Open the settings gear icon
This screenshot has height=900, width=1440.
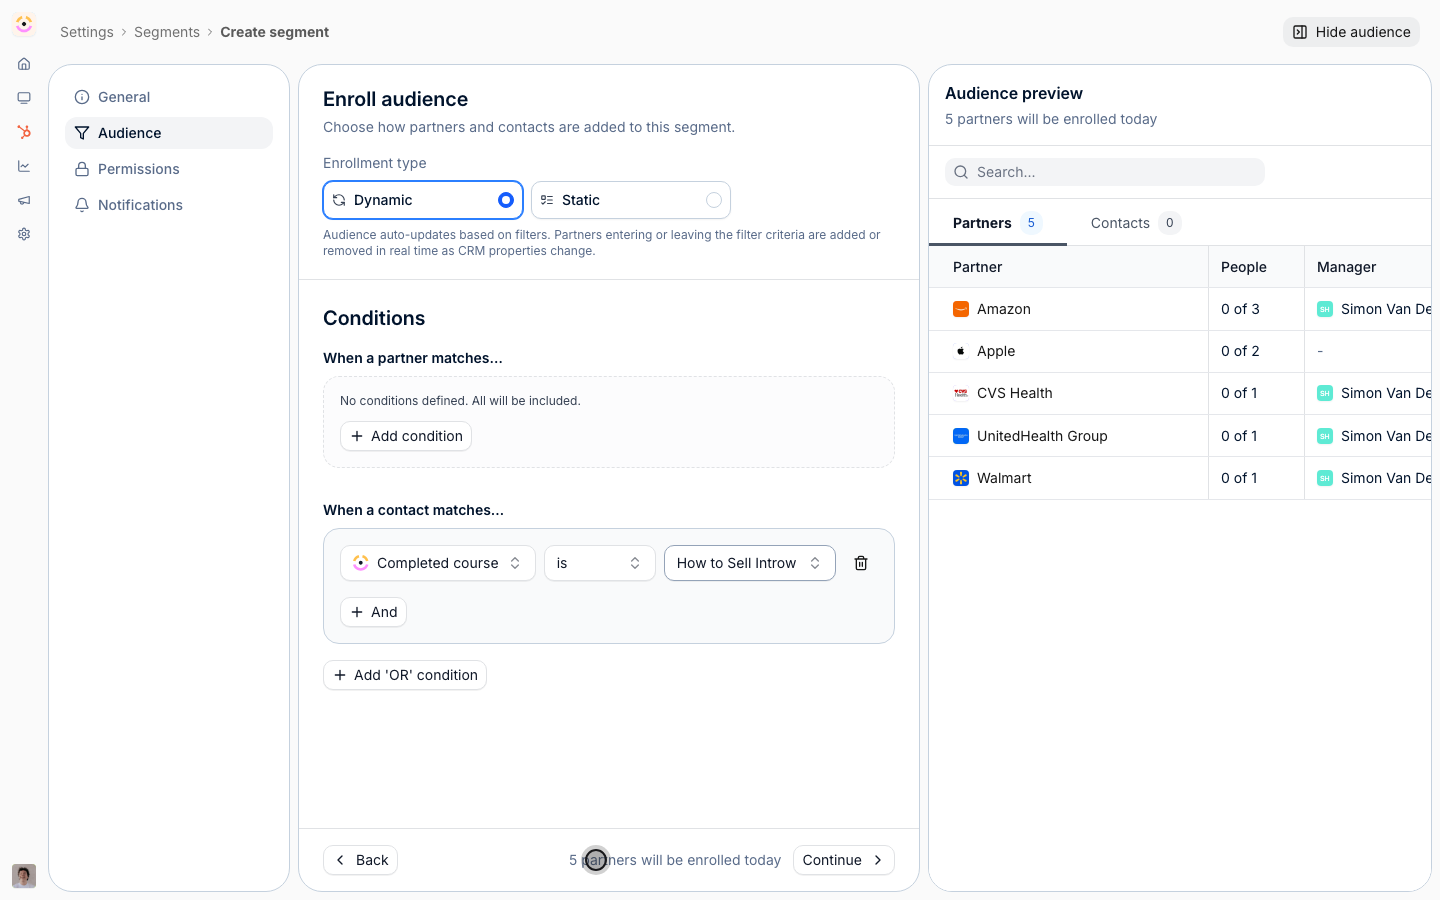[x=24, y=234]
